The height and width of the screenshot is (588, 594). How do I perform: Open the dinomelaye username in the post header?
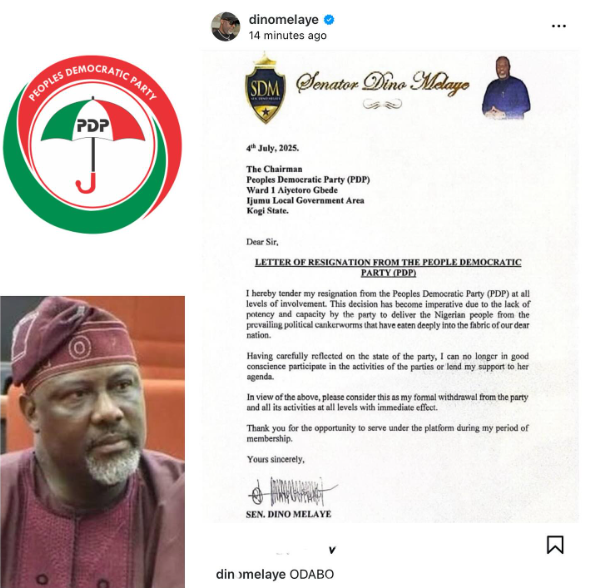pyautogui.click(x=283, y=19)
